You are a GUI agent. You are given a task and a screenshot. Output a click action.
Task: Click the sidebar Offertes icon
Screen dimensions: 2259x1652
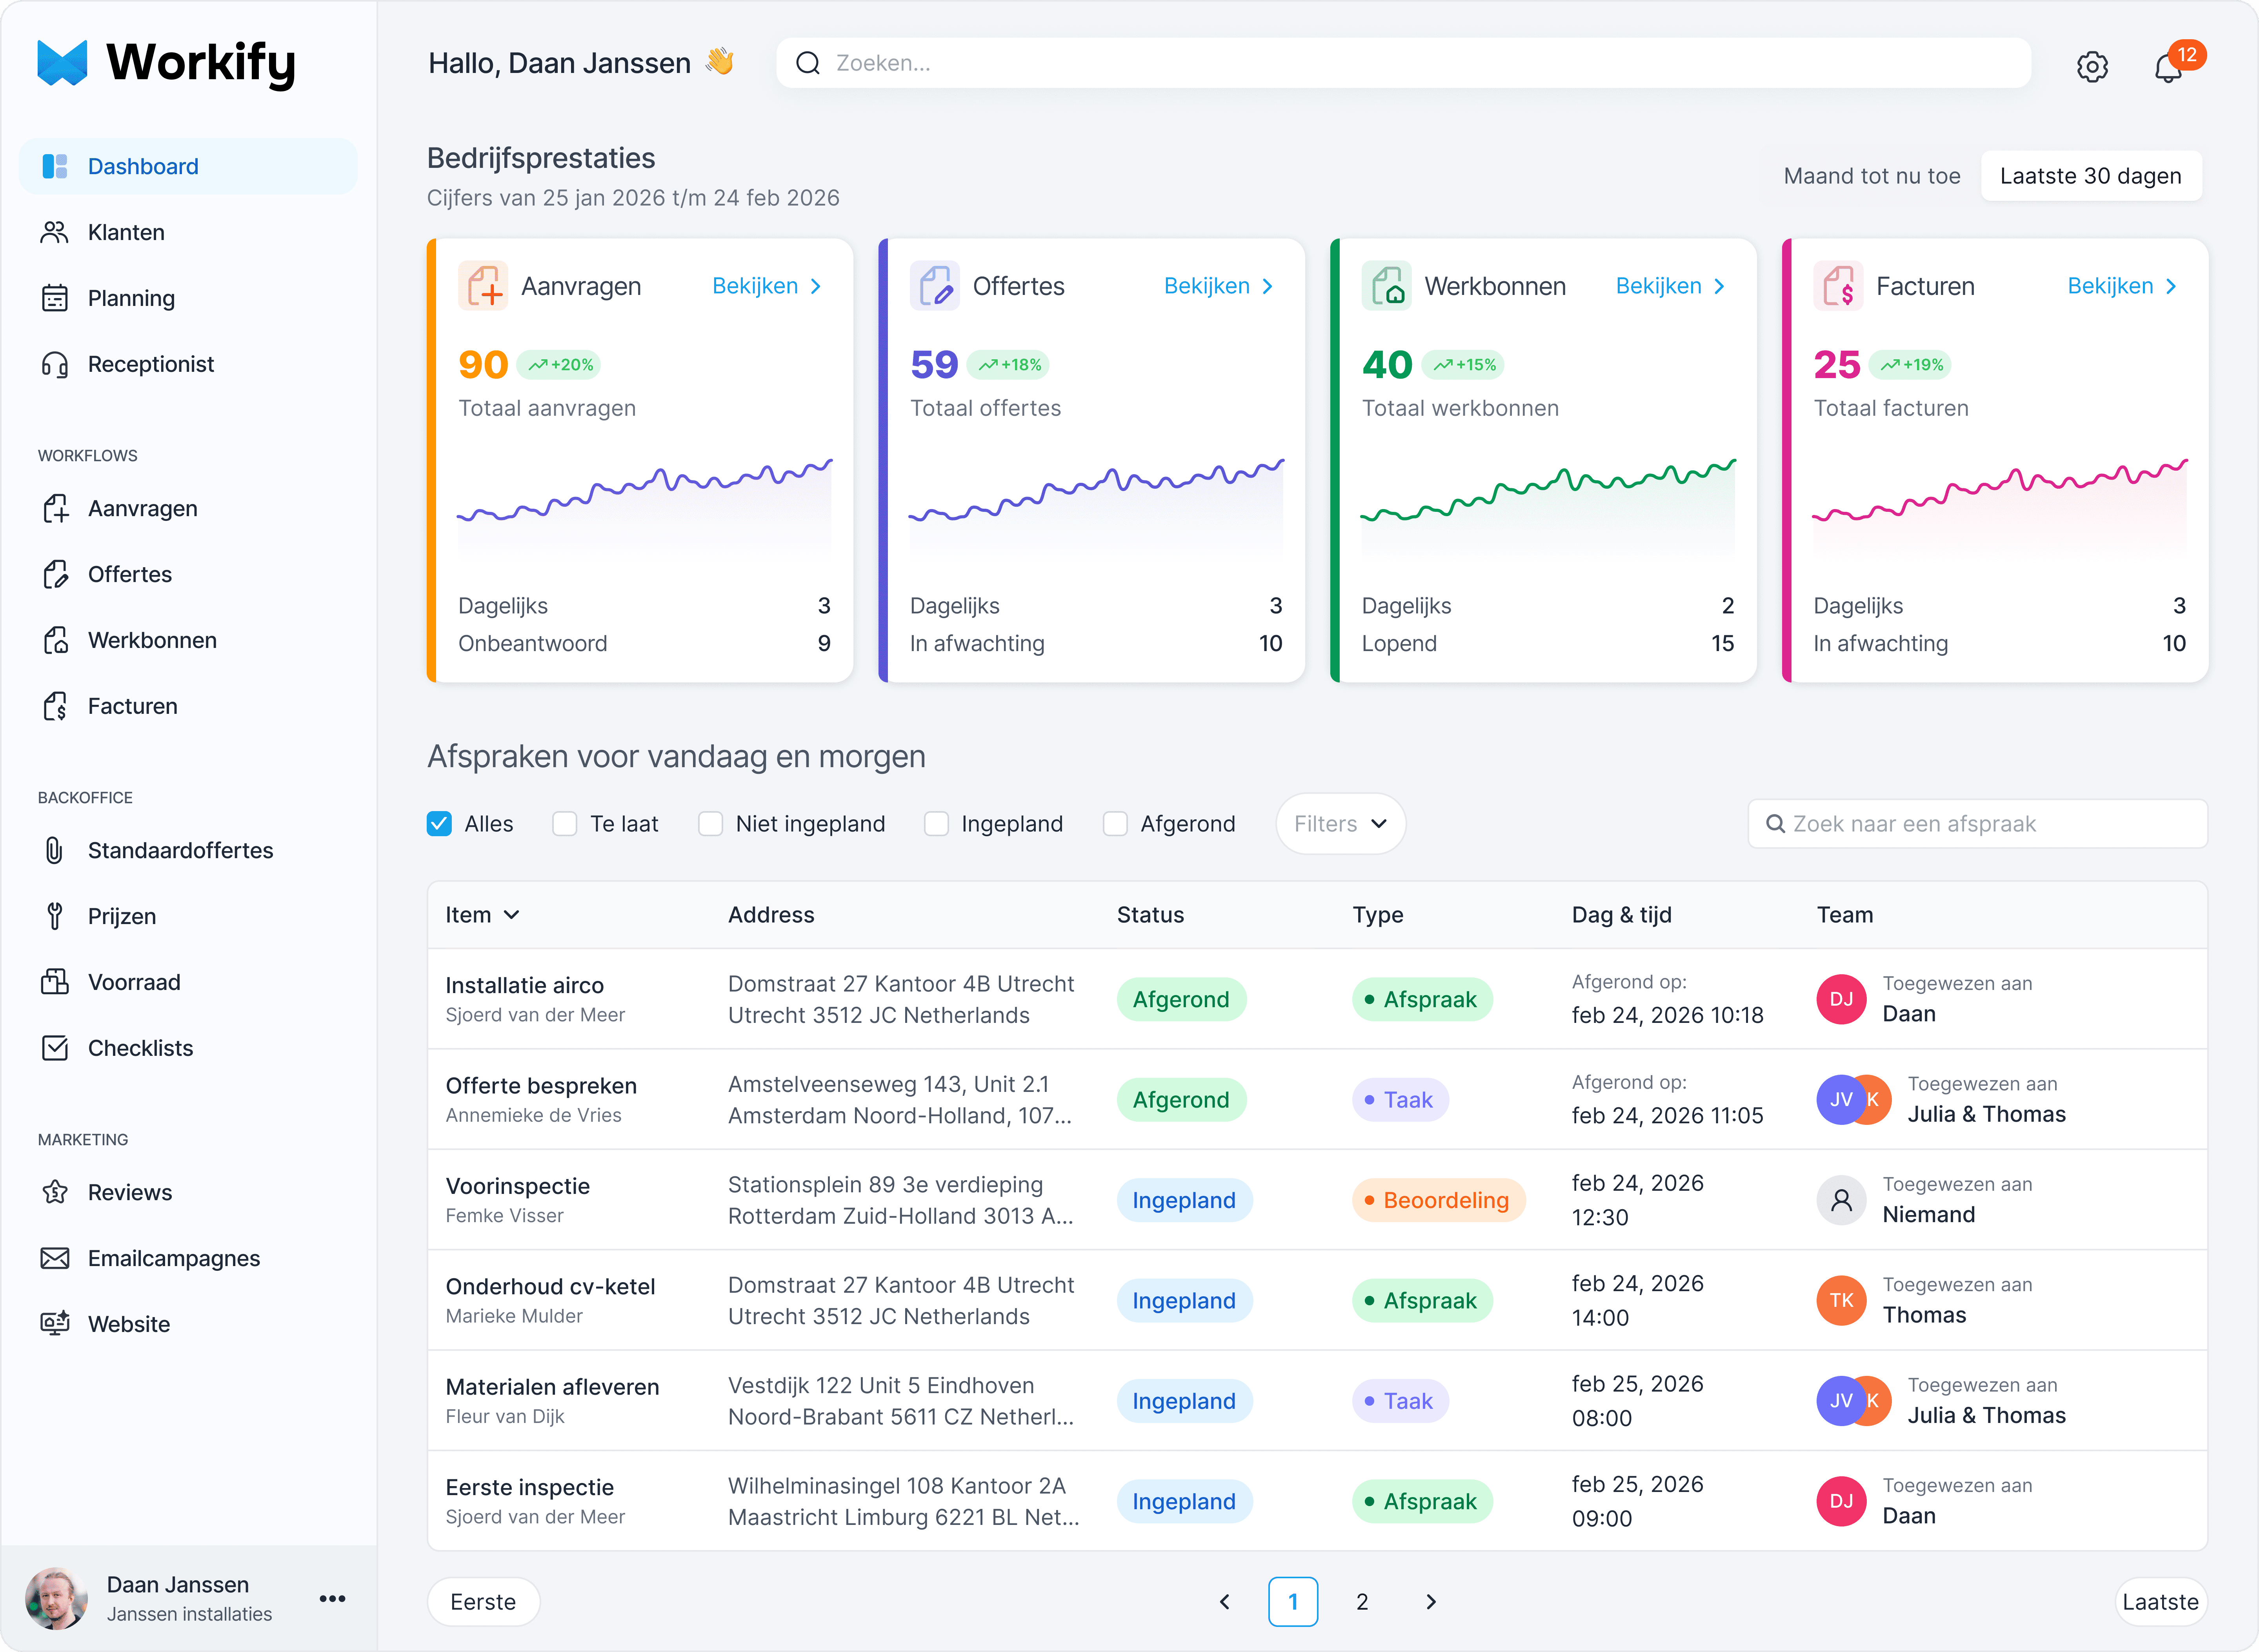(56, 574)
